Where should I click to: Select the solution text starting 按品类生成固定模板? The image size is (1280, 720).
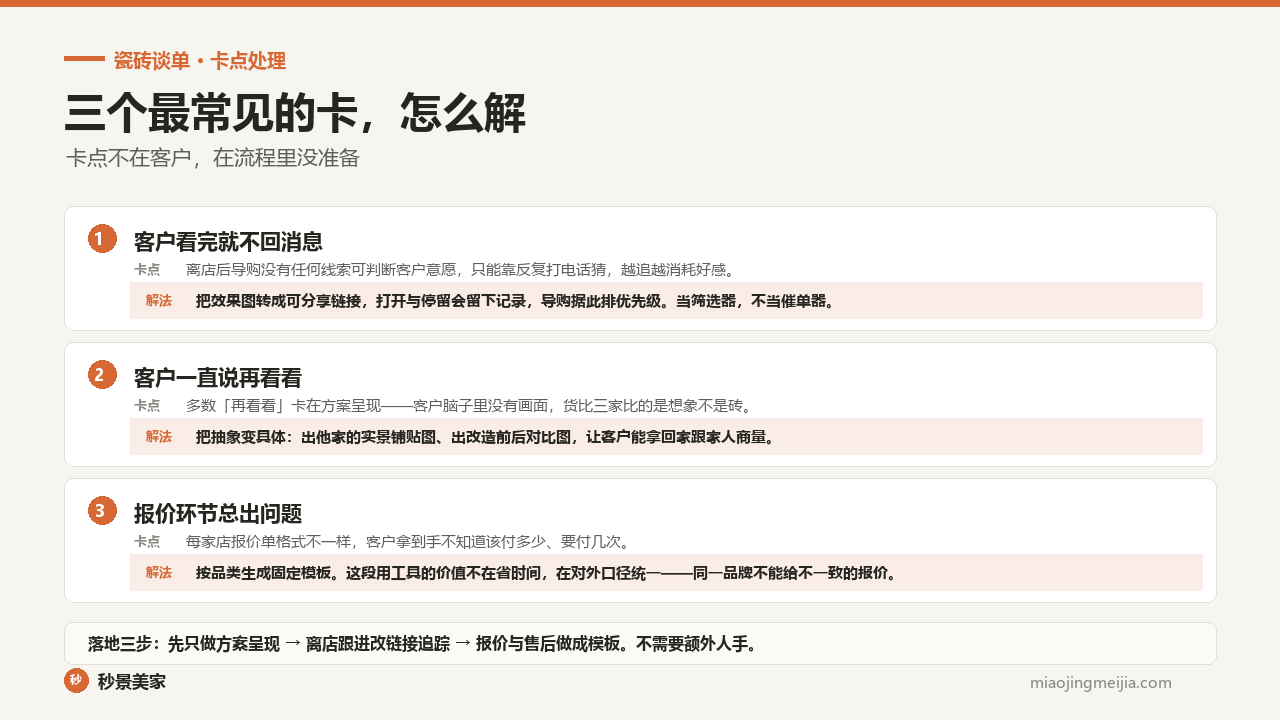[547, 573]
